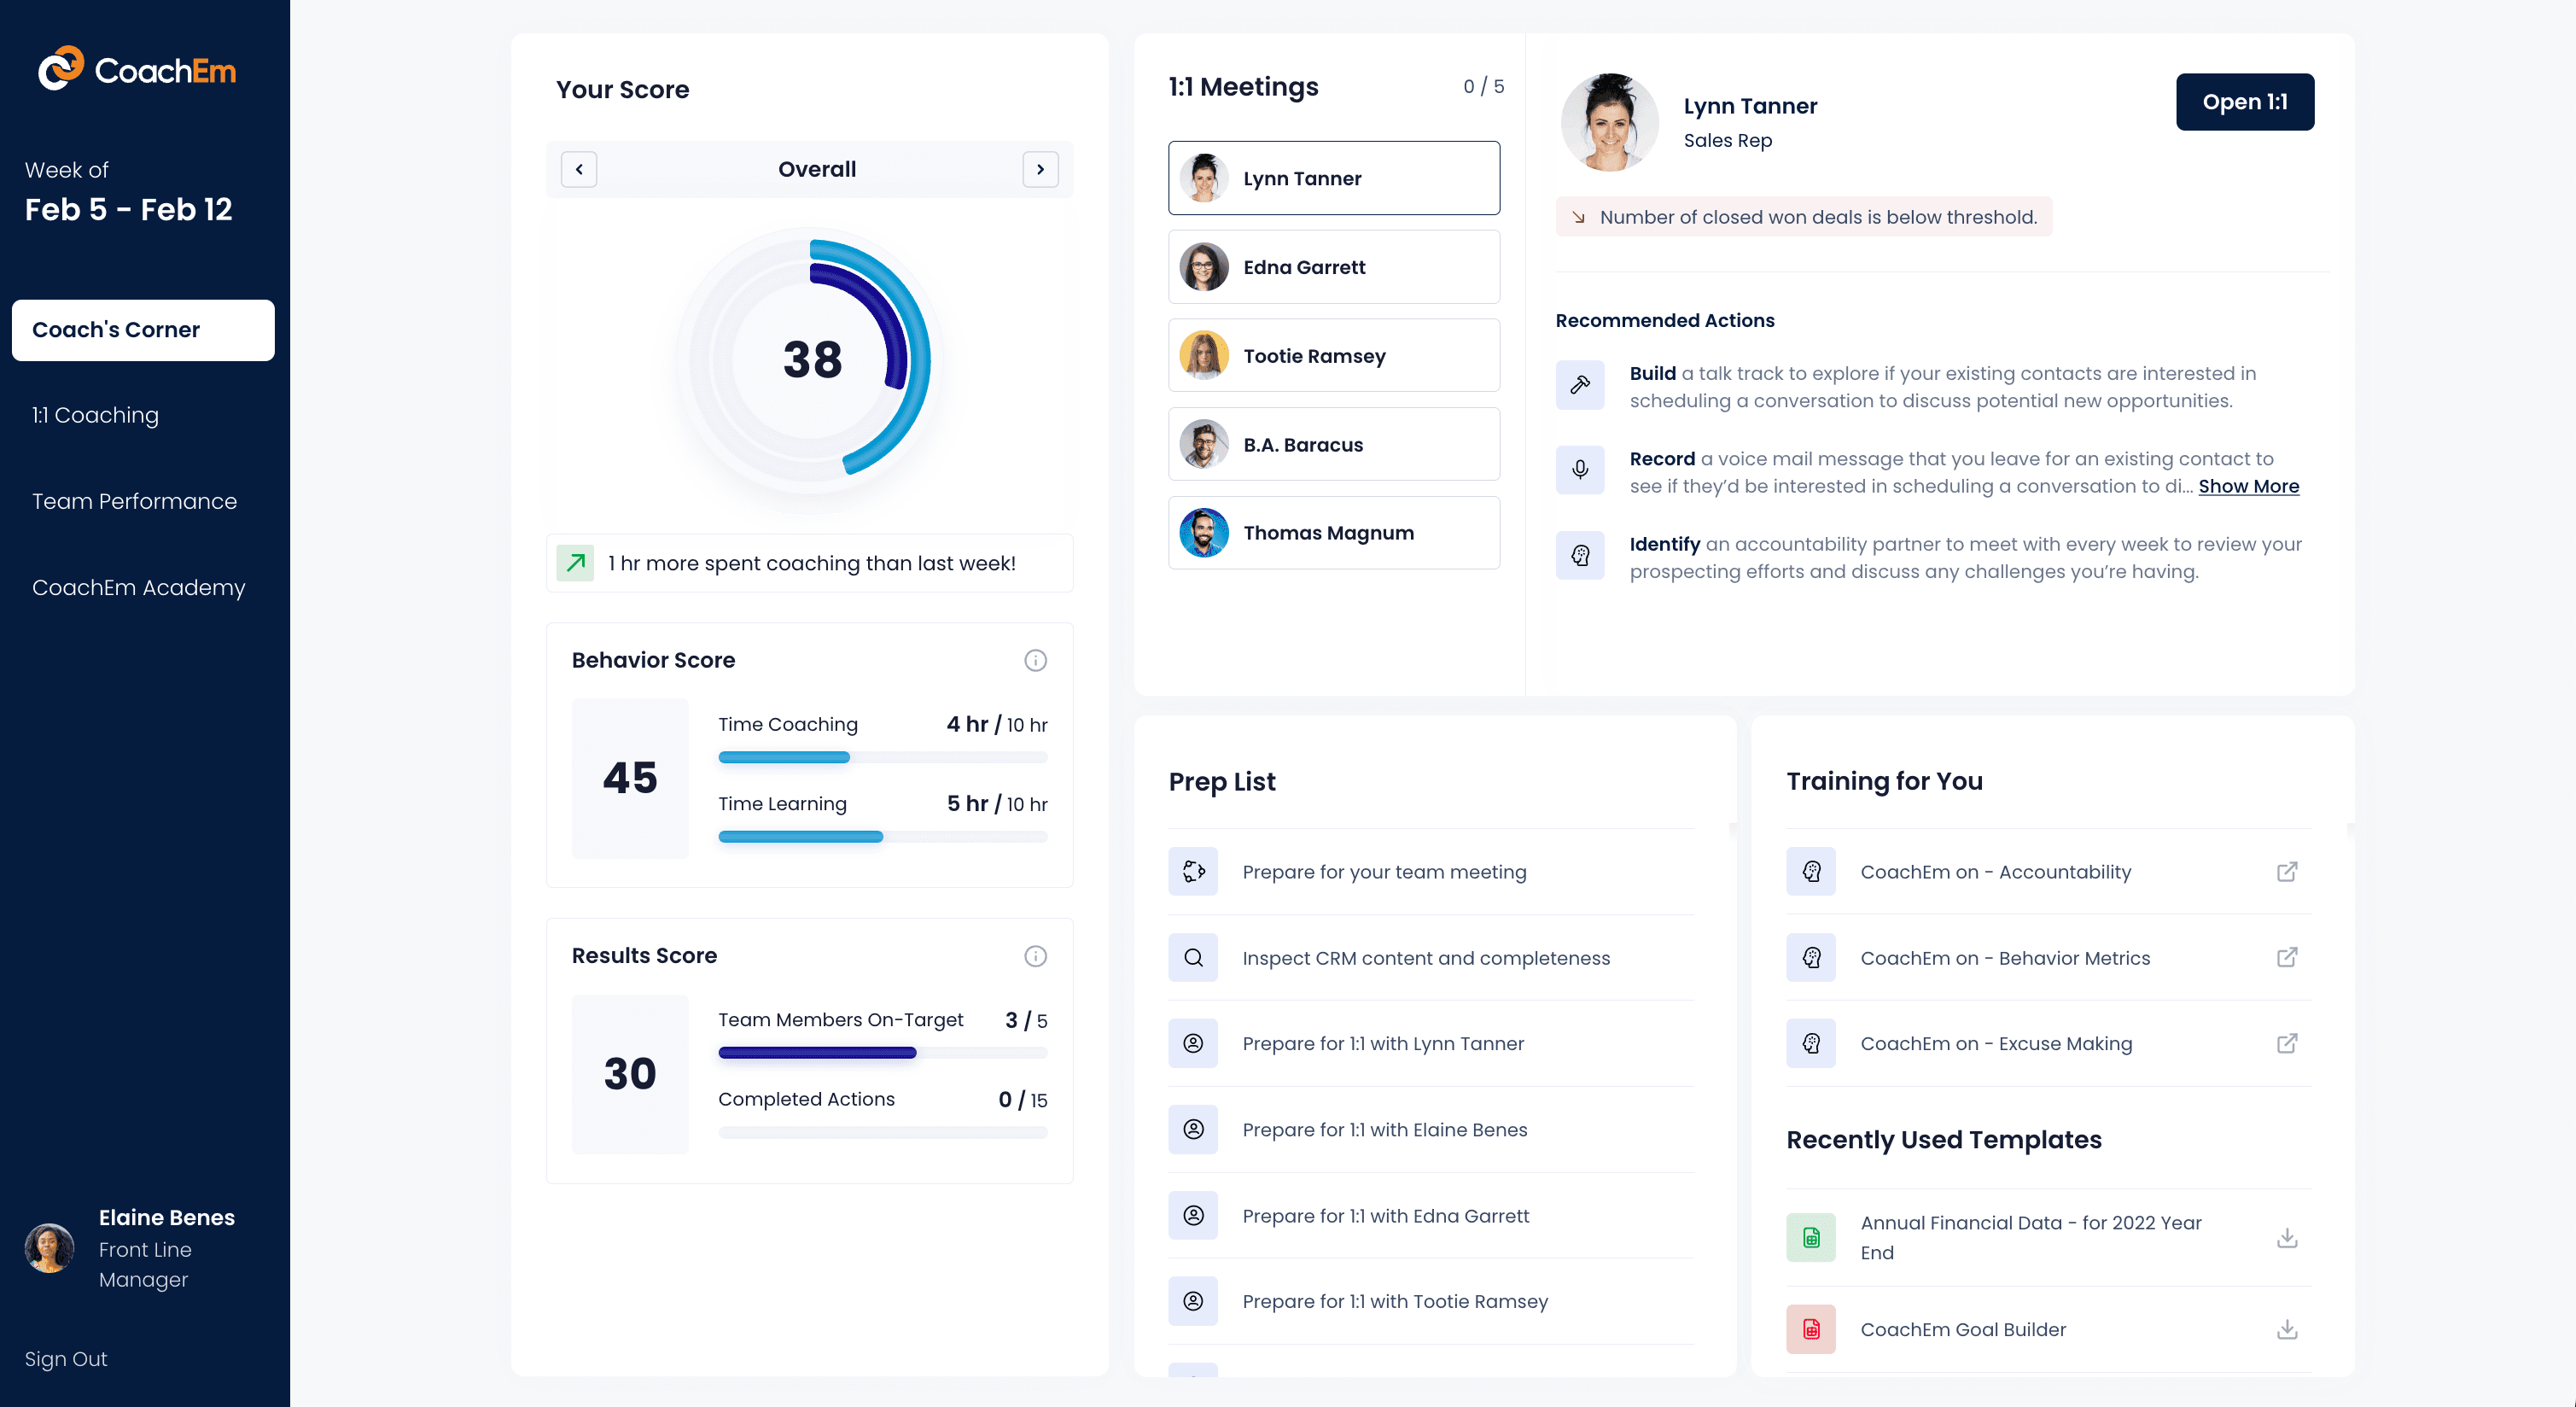Viewport: 2576px width, 1407px height.
Task: Open CoachEm on - Accountability training
Action: click(x=2049, y=872)
